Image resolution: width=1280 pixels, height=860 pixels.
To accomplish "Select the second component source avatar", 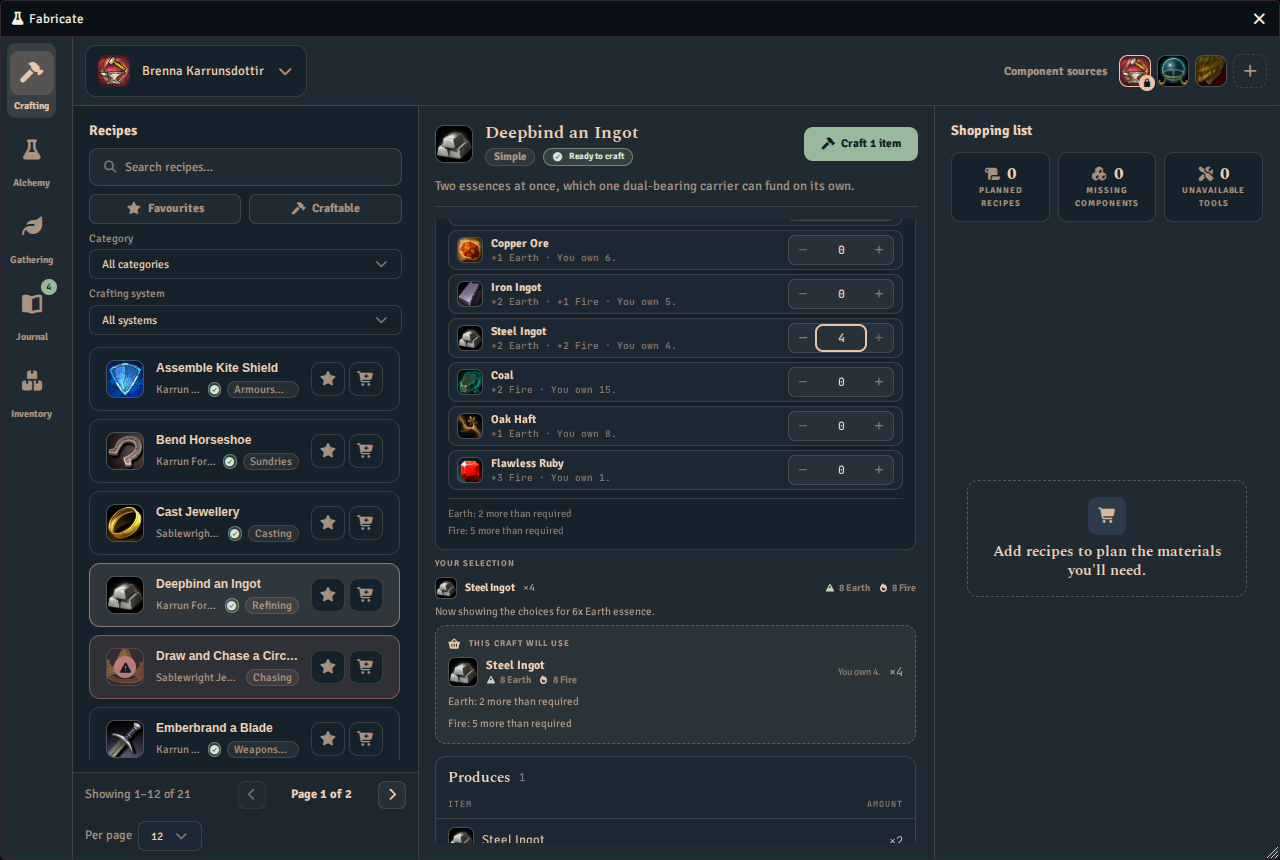I will pyautogui.click(x=1173, y=71).
